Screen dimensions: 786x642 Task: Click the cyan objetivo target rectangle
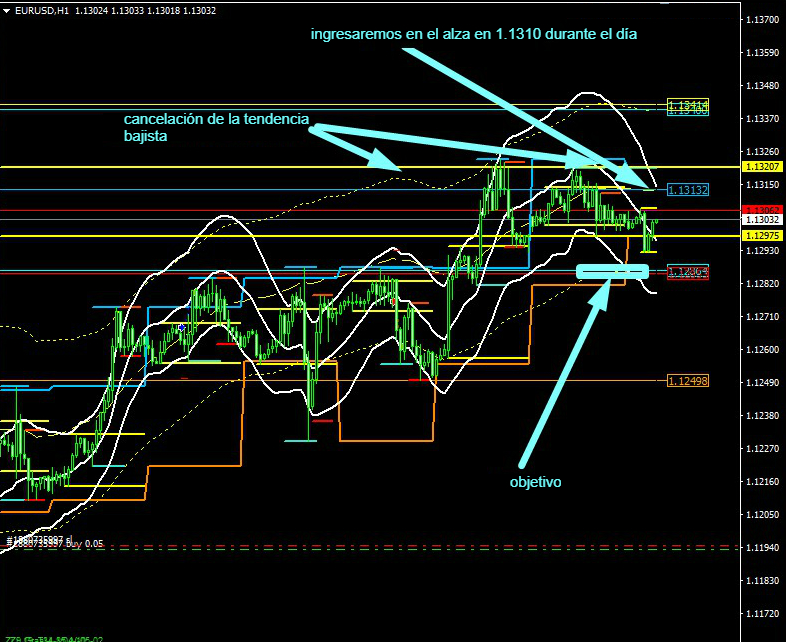tap(612, 272)
